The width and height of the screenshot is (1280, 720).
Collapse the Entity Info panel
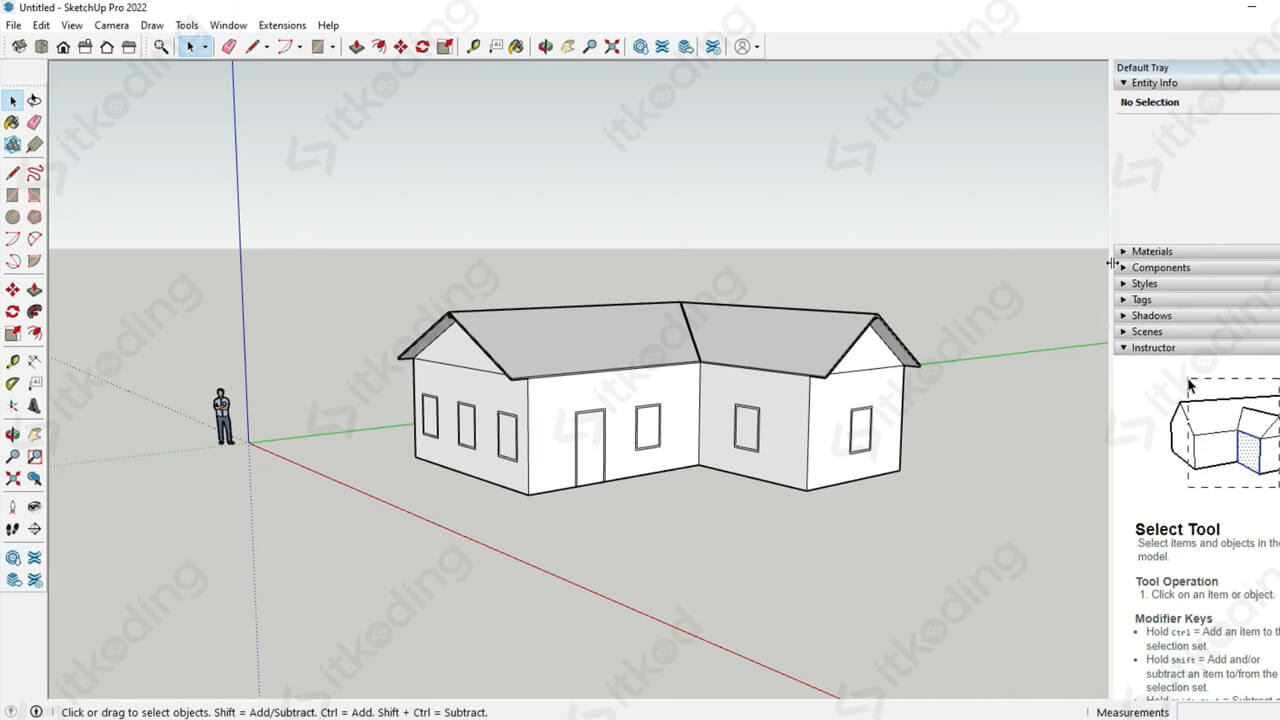[1123, 83]
